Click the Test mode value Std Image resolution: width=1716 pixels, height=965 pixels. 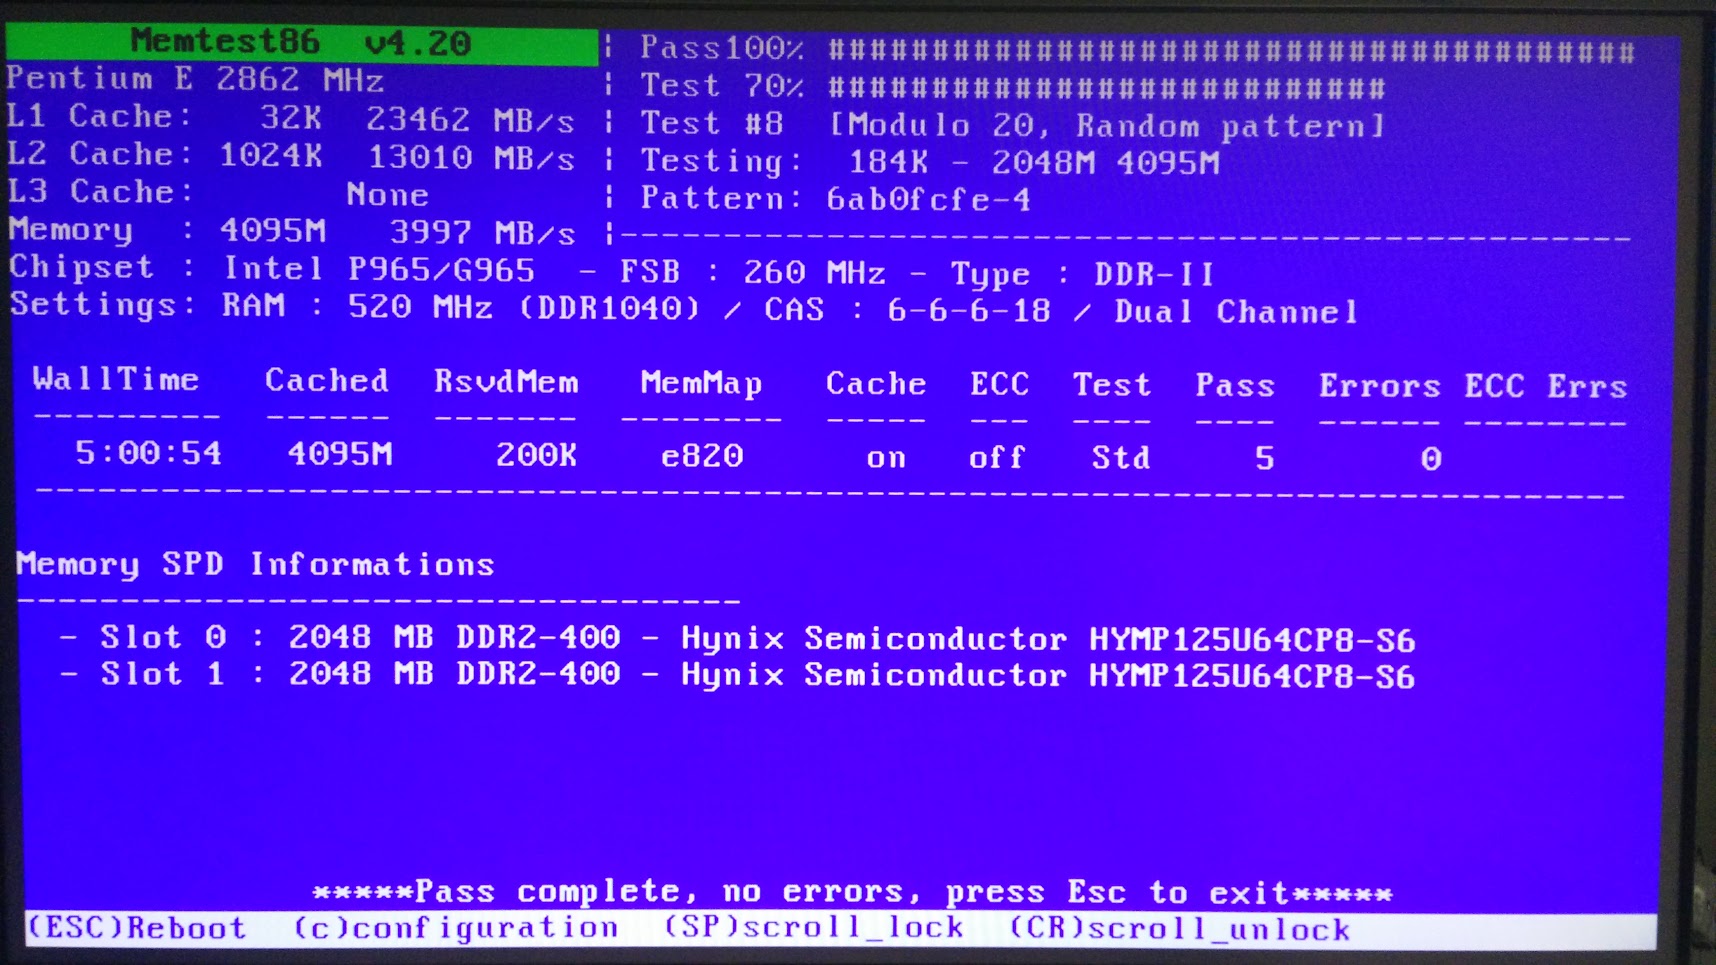1121,458
